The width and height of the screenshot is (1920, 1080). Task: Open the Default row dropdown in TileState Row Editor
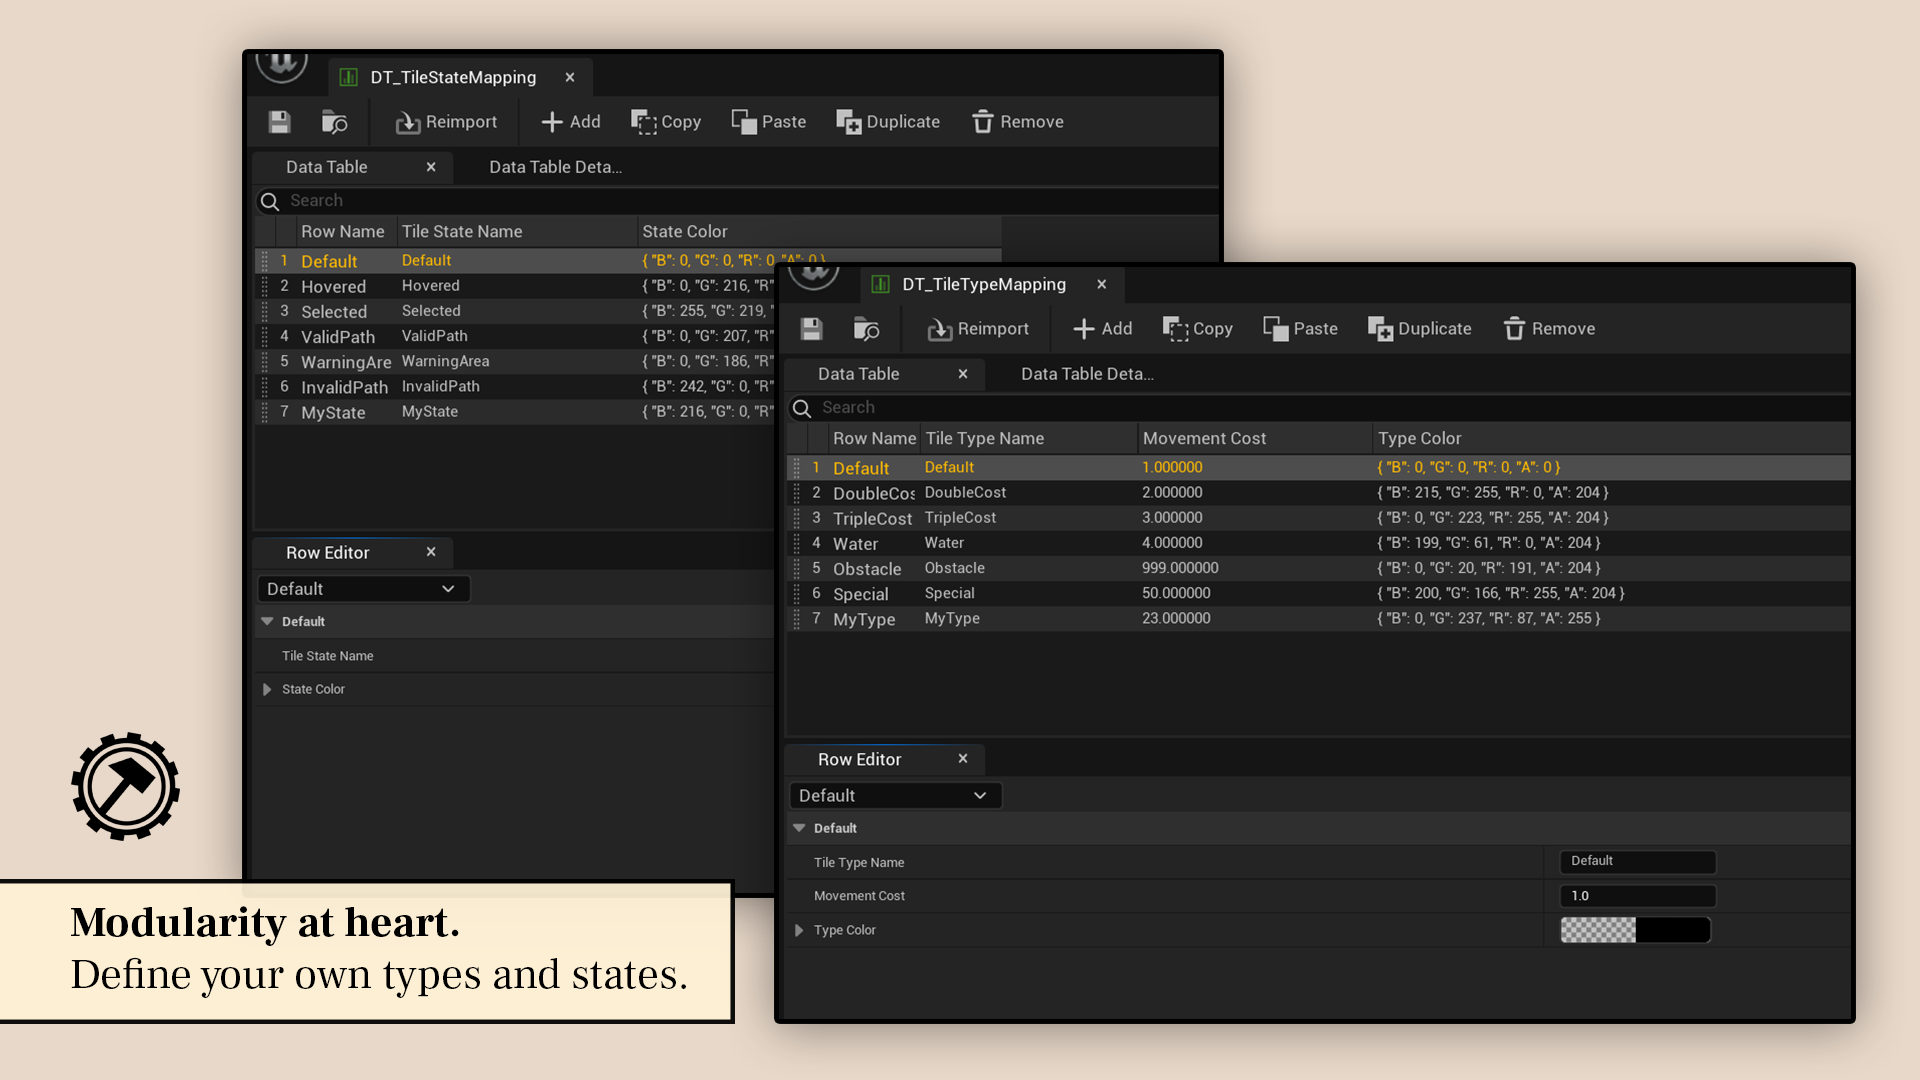pos(362,589)
